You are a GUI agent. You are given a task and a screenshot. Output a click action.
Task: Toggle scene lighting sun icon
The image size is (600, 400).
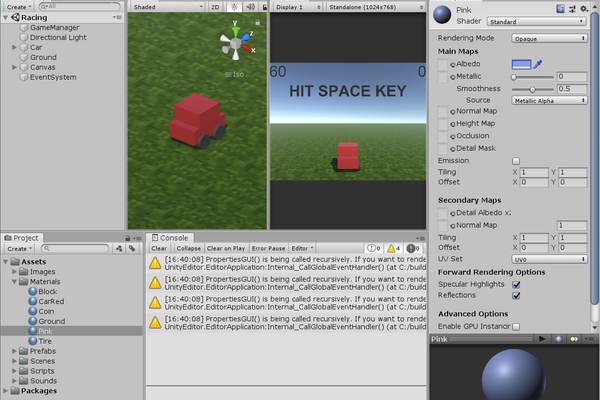tap(235, 7)
